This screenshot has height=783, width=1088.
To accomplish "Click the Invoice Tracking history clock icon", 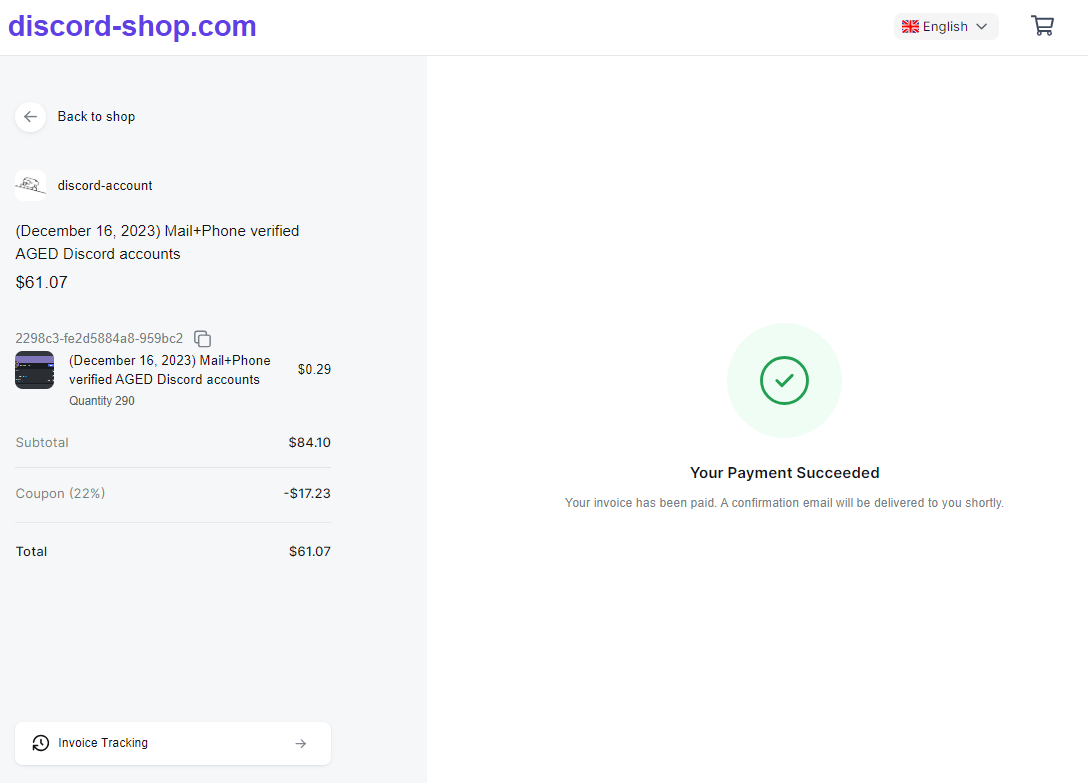I will (41, 743).
